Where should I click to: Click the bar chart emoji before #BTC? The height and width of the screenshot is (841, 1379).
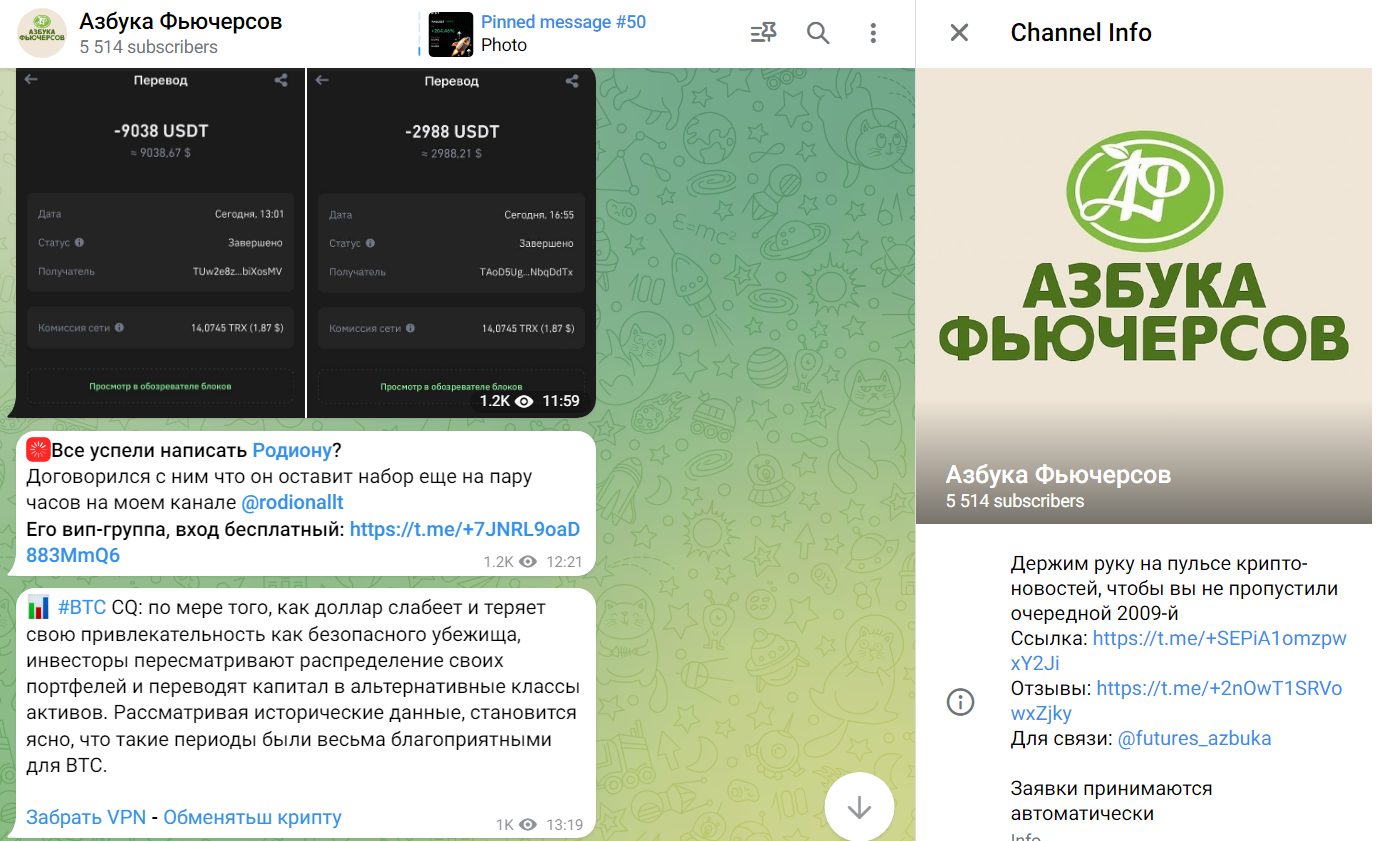[38, 607]
